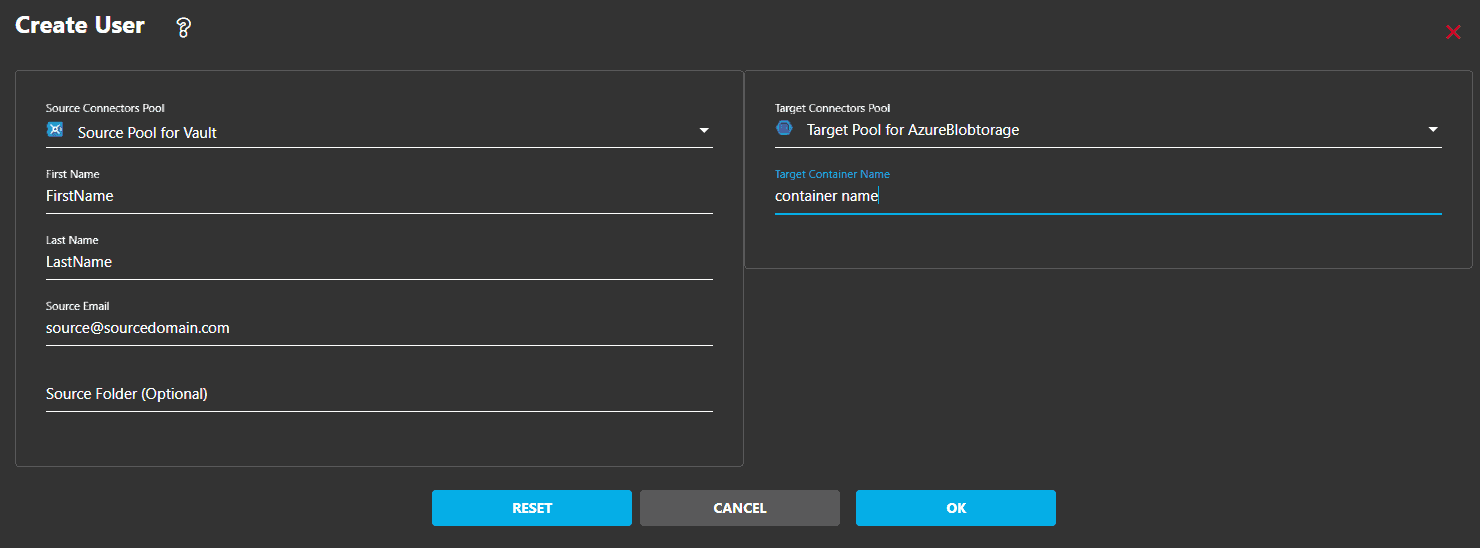Confirm with the OK button
1480x548 pixels.
pos(956,508)
